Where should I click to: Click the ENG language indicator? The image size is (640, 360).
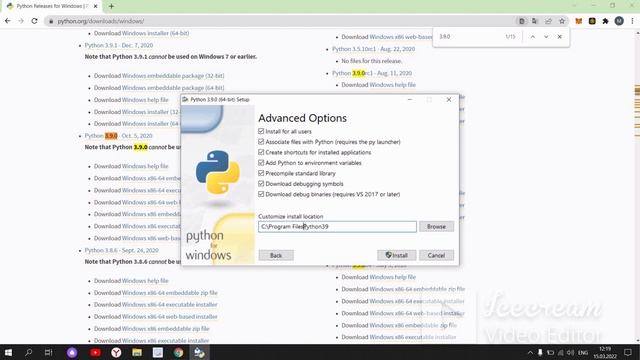pos(583,353)
